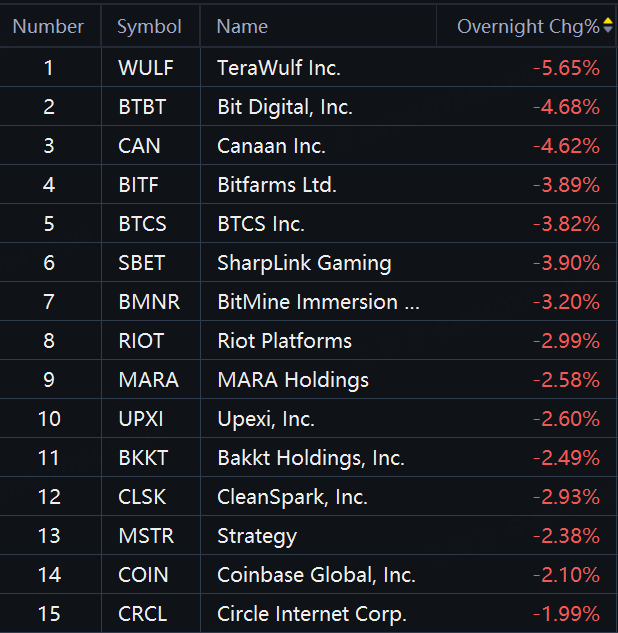Select Circle Internet Corp. name
Viewport: 618px width, 633px height.
coord(312,614)
